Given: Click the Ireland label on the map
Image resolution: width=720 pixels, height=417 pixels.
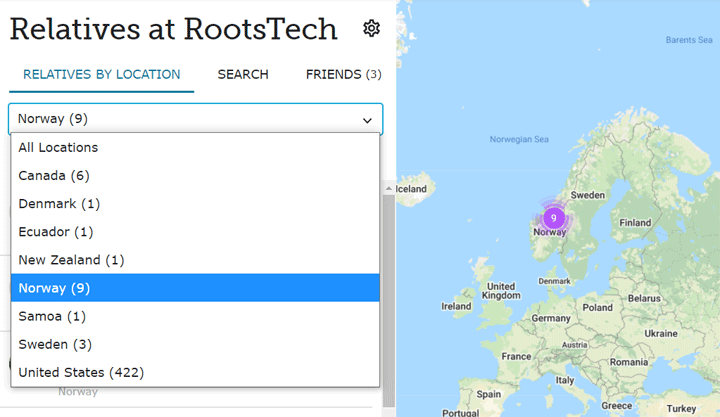Looking at the screenshot, I should 456,306.
